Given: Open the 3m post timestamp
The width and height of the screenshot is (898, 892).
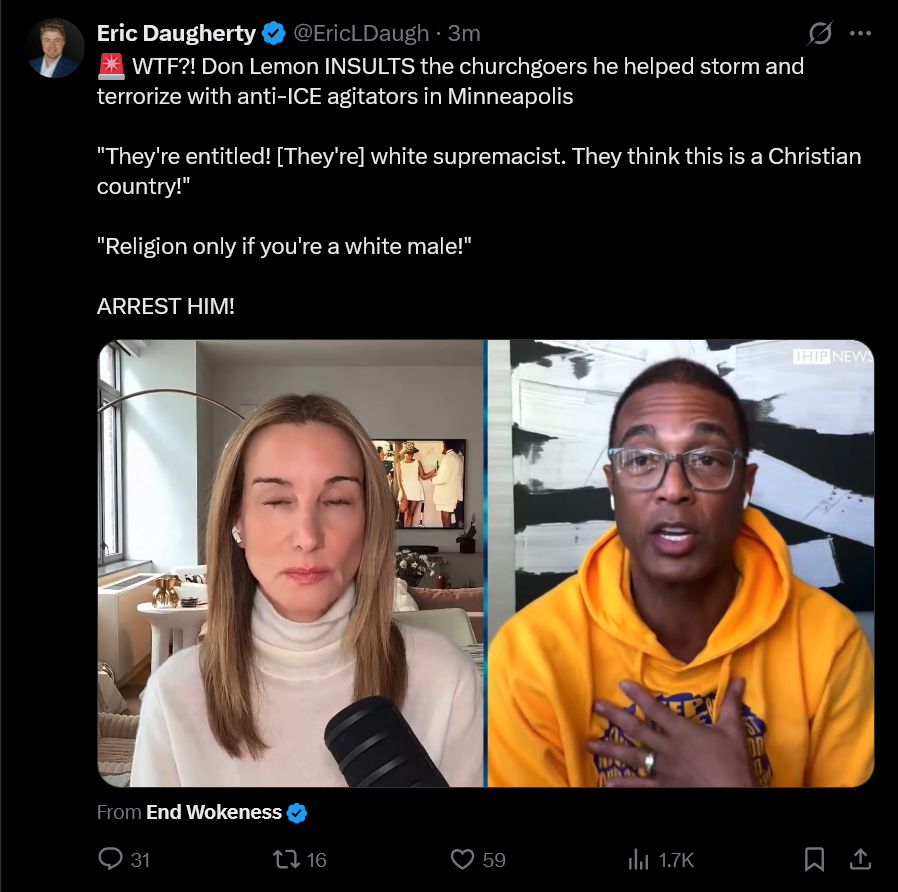Looking at the screenshot, I should click(464, 33).
